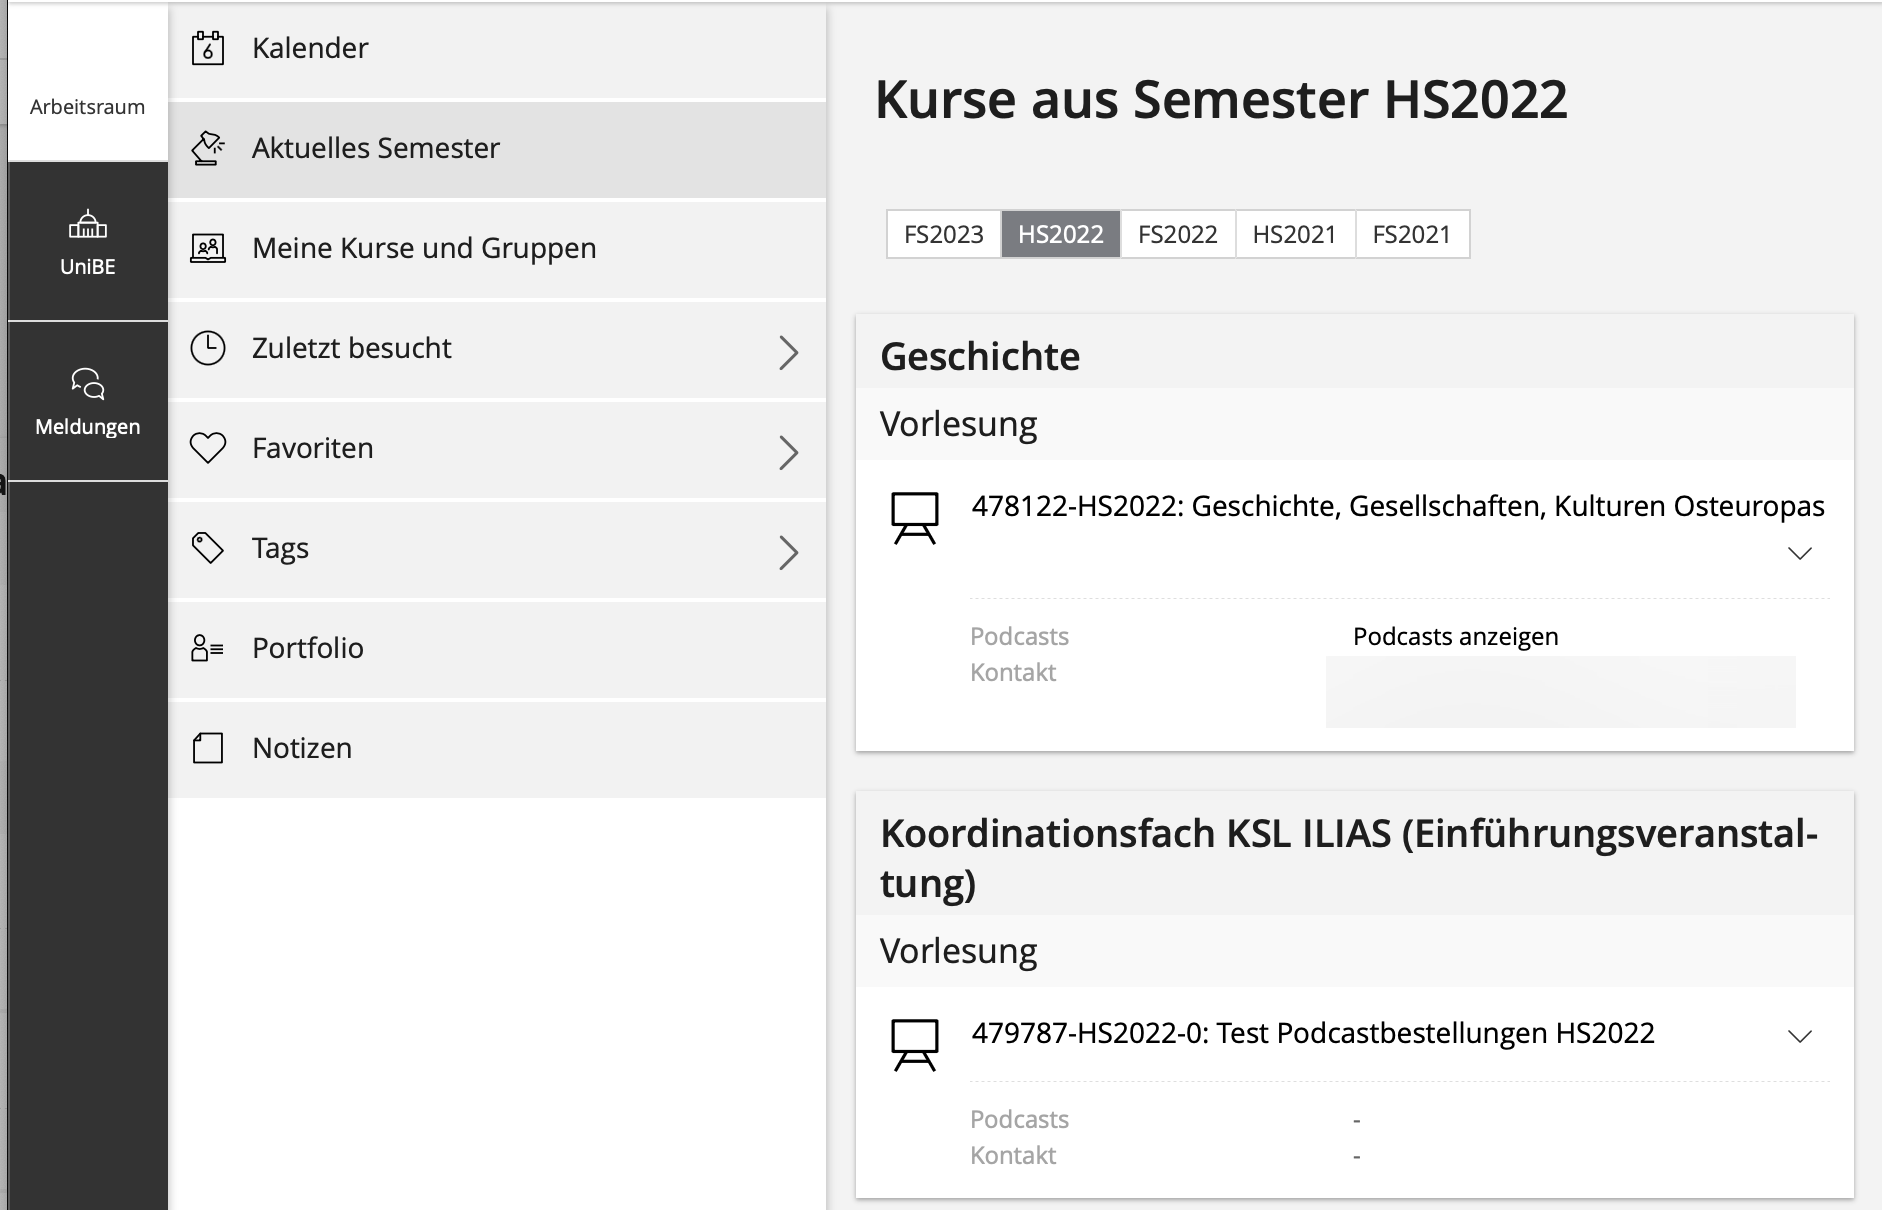The width and height of the screenshot is (1882, 1210).
Task: Click the Meine Kurse und Gruppen icon
Action: coord(208,248)
